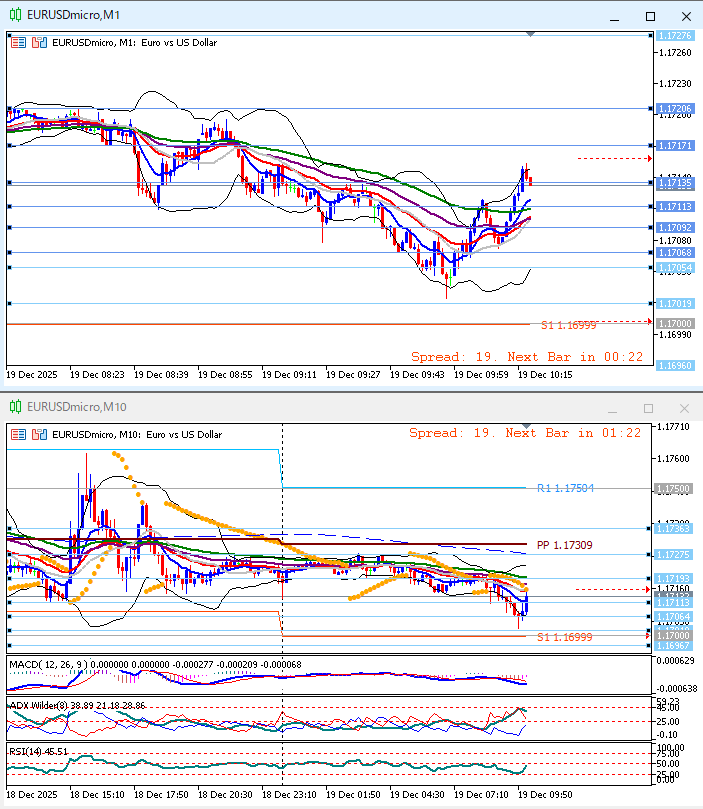The height and width of the screenshot is (809, 703).
Task: Click the EURUSDmicro,M1 window title candlestick icon
Action: tap(15, 16)
